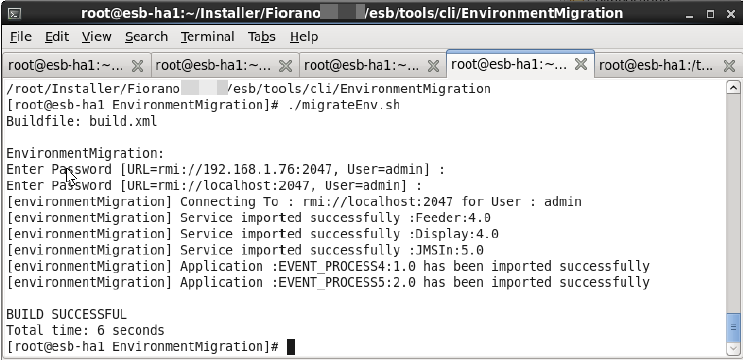Screen dimensions: 745x360
Task: Close the active fourth terminal tab
Action: tap(581, 64)
